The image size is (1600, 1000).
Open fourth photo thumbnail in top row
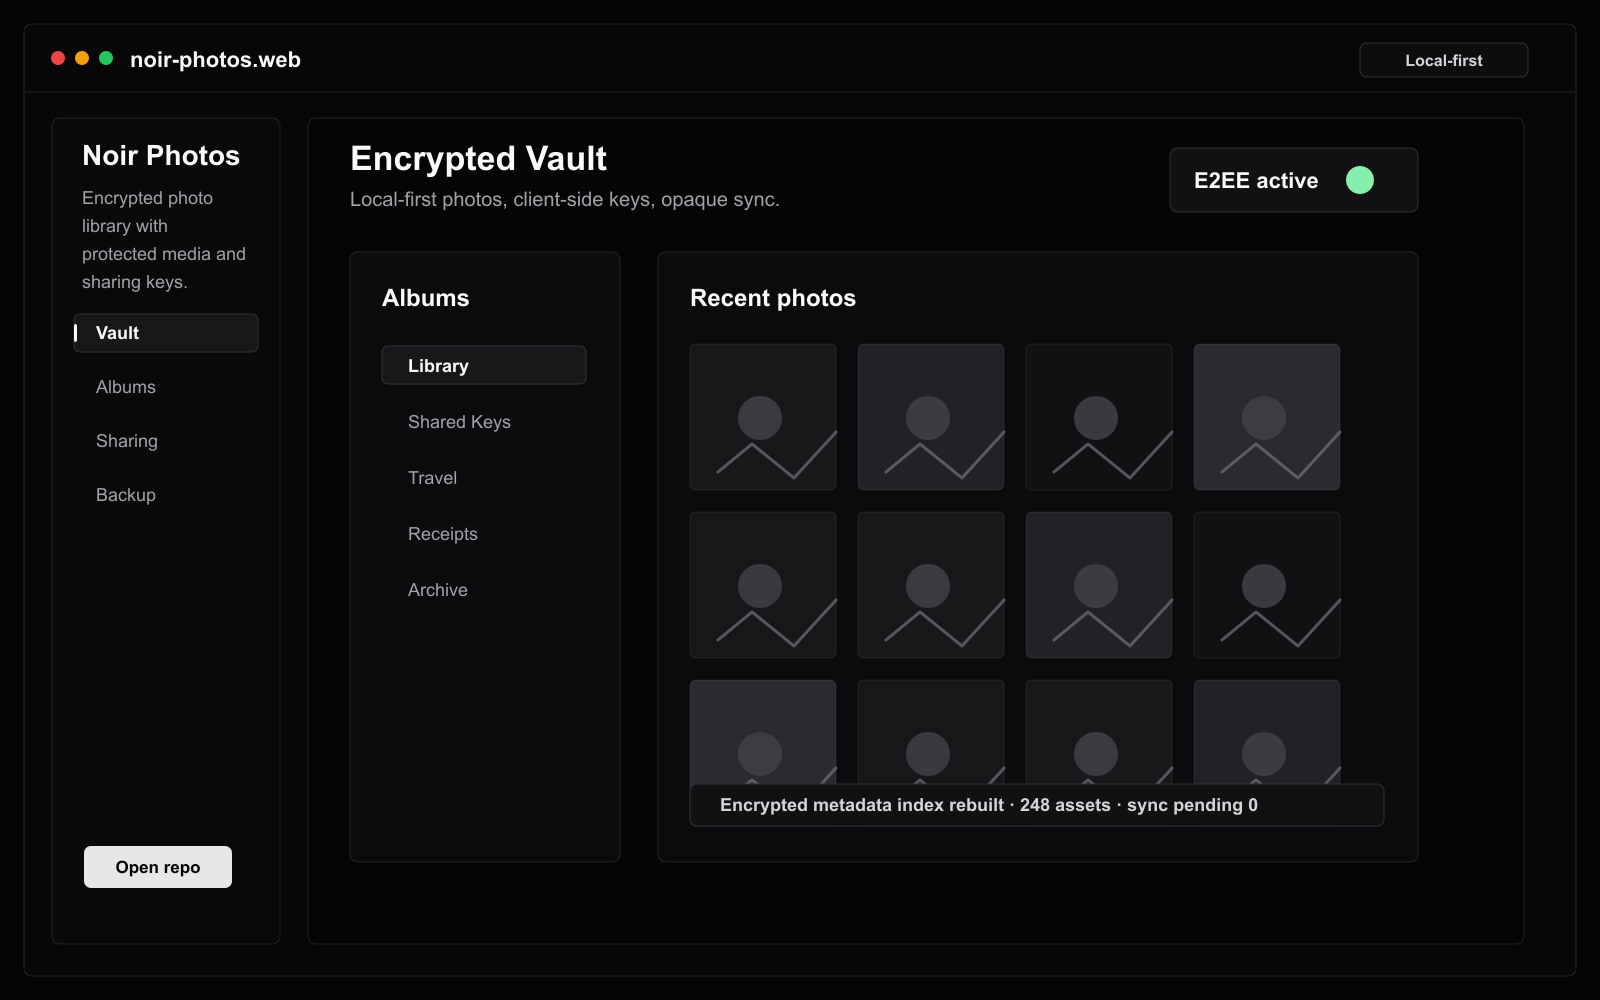tap(1267, 417)
